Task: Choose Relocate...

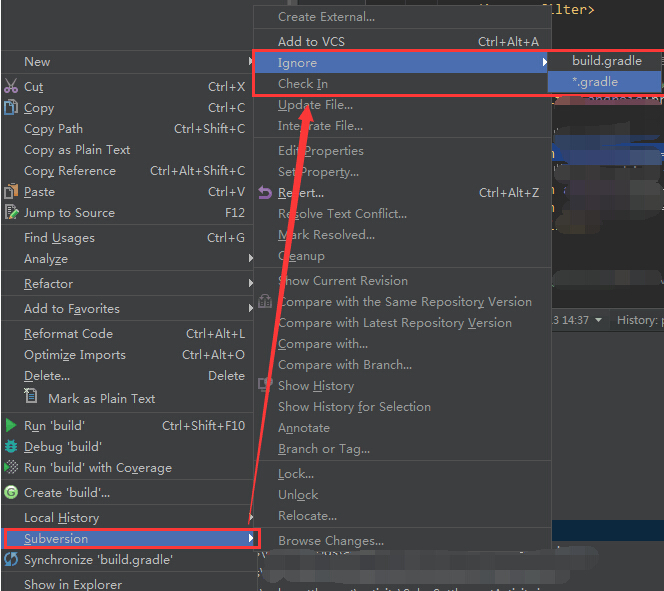Action: [x=402, y=516]
